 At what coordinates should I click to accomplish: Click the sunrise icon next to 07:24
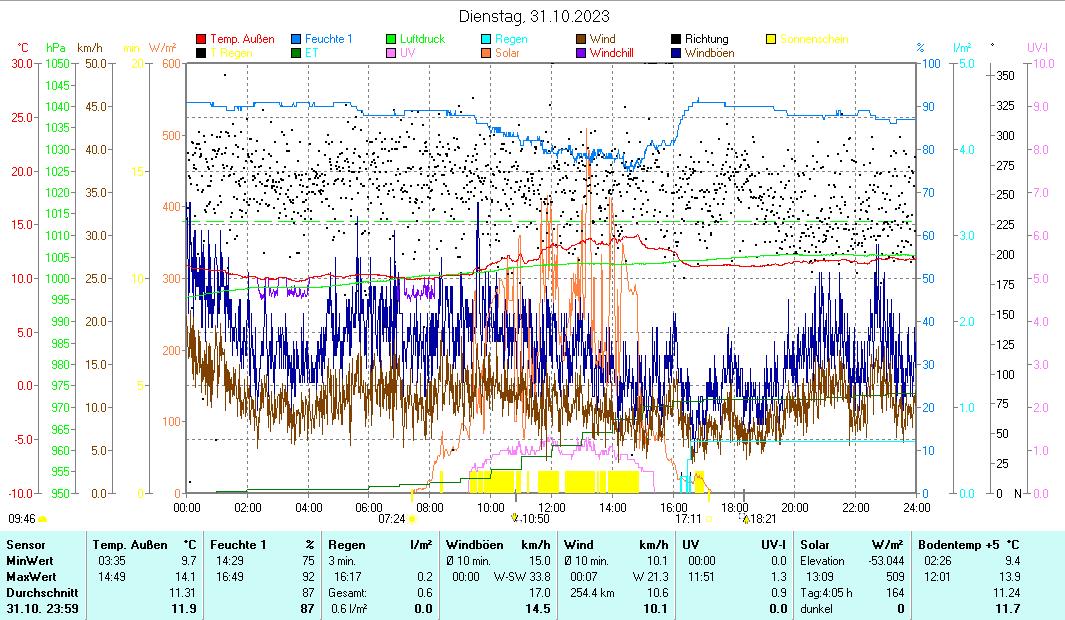point(412,519)
